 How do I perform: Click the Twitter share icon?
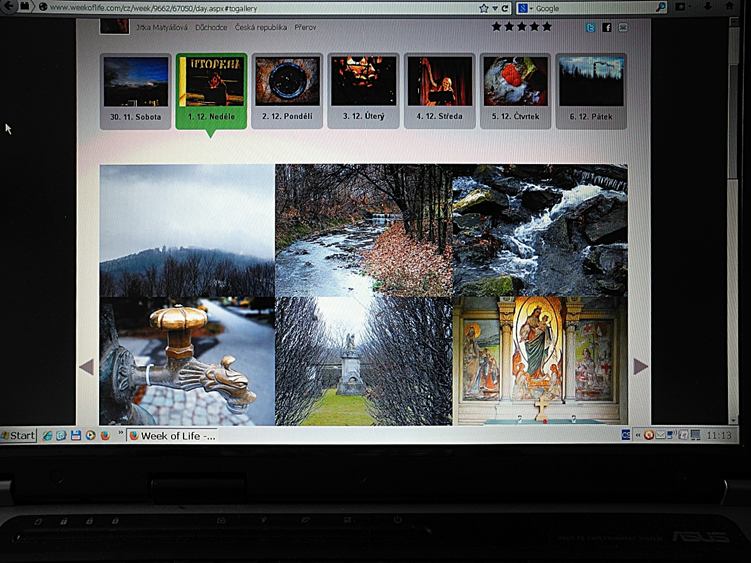tap(591, 27)
